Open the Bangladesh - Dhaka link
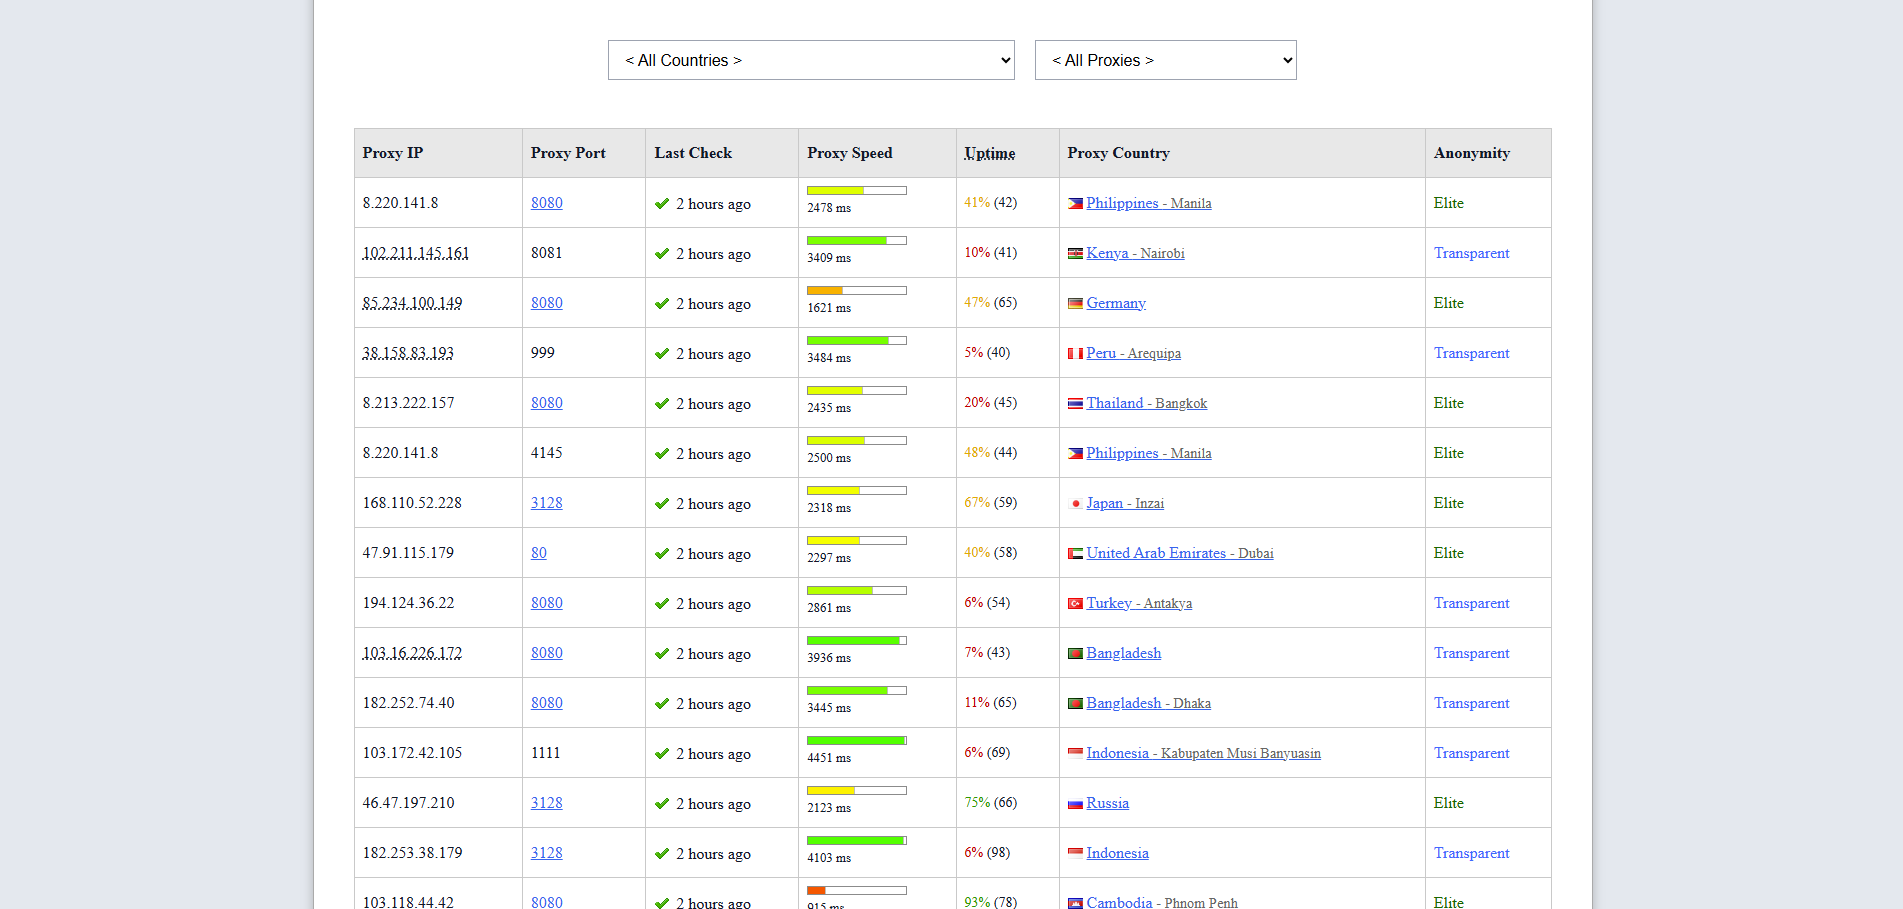Image resolution: width=1903 pixels, height=909 pixels. tap(1149, 703)
